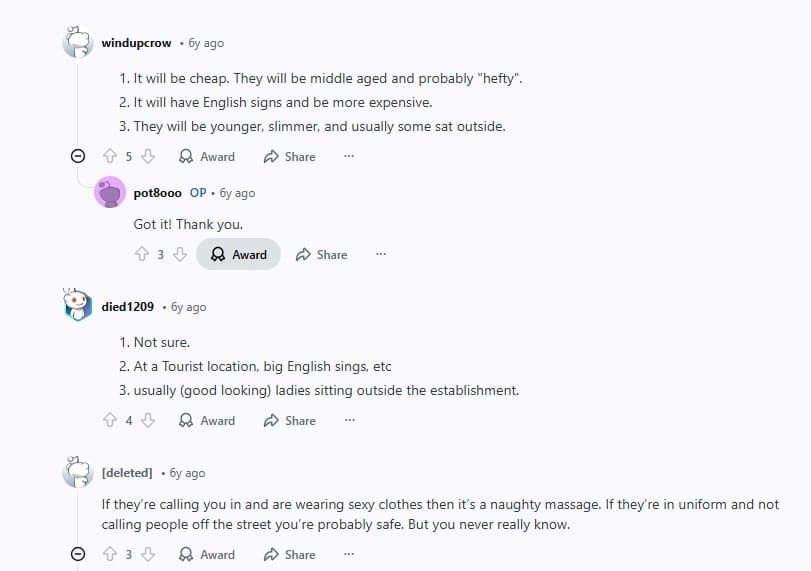The width and height of the screenshot is (811, 571).
Task: Upvote the deleted user's comment
Action: (x=110, y=554)
